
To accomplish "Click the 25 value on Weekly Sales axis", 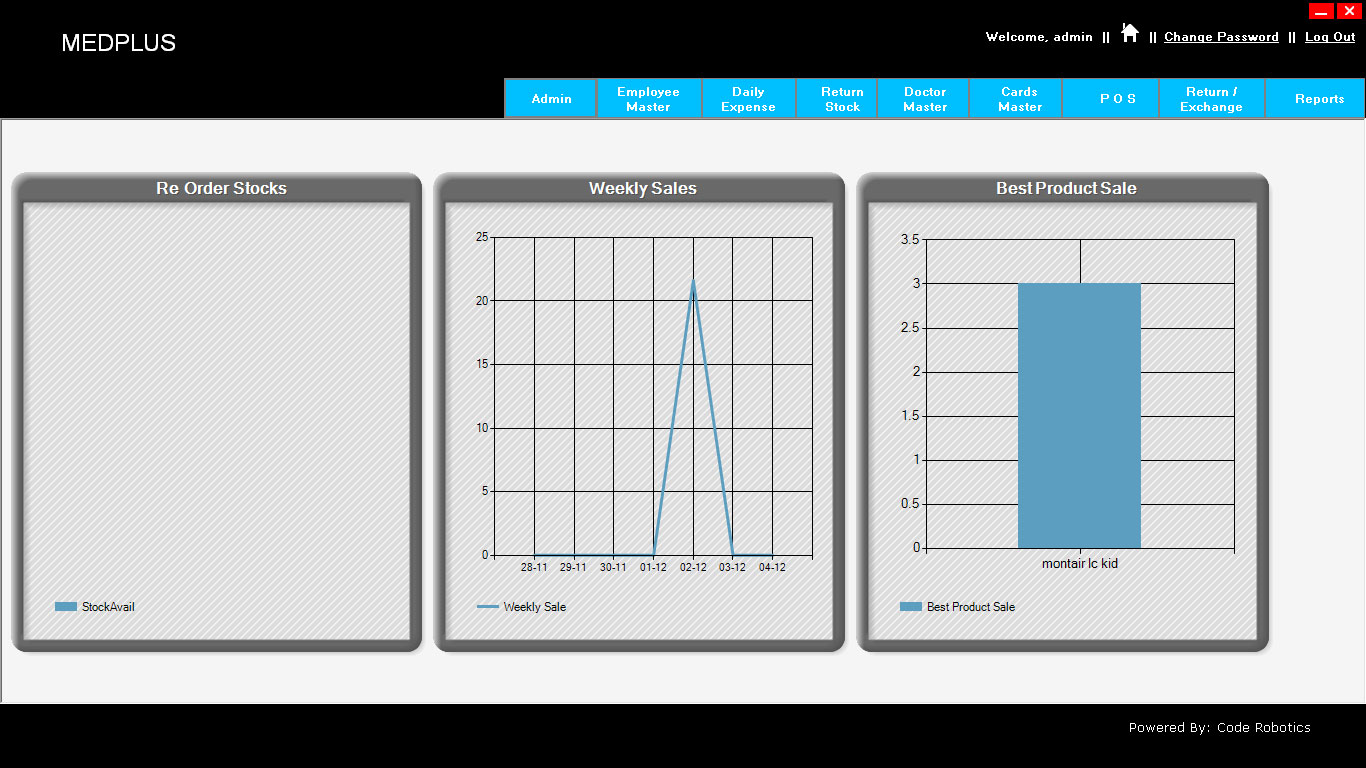I will pos(482,237).
